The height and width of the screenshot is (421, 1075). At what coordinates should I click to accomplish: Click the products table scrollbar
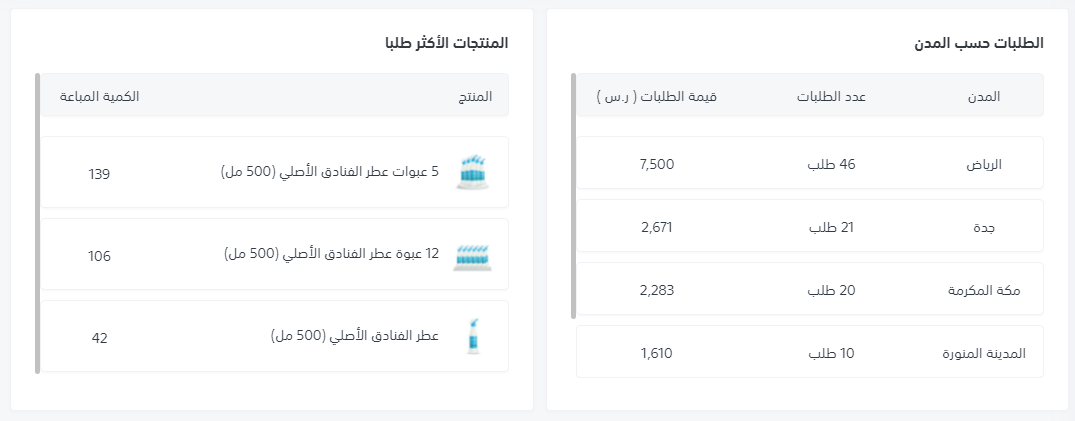37,222
